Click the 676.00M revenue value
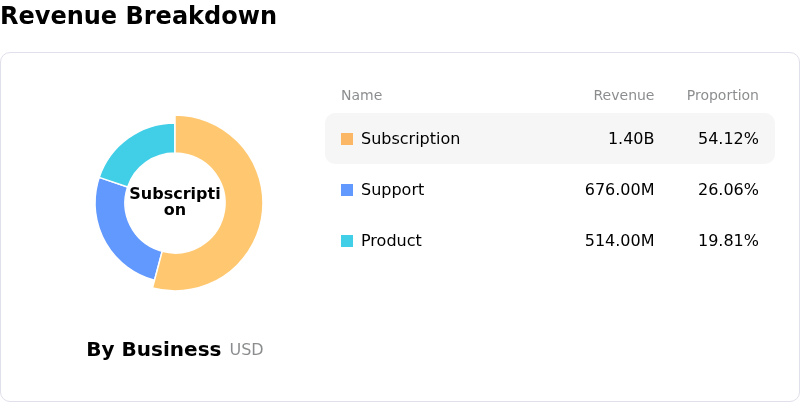Image resolution: width=800 pixels, height=402 pixels. click(619, 190)
